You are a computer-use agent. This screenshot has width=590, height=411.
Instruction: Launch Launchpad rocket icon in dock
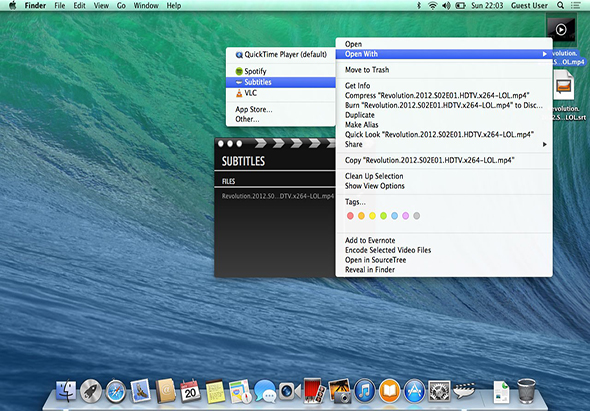tap(91, 391)
